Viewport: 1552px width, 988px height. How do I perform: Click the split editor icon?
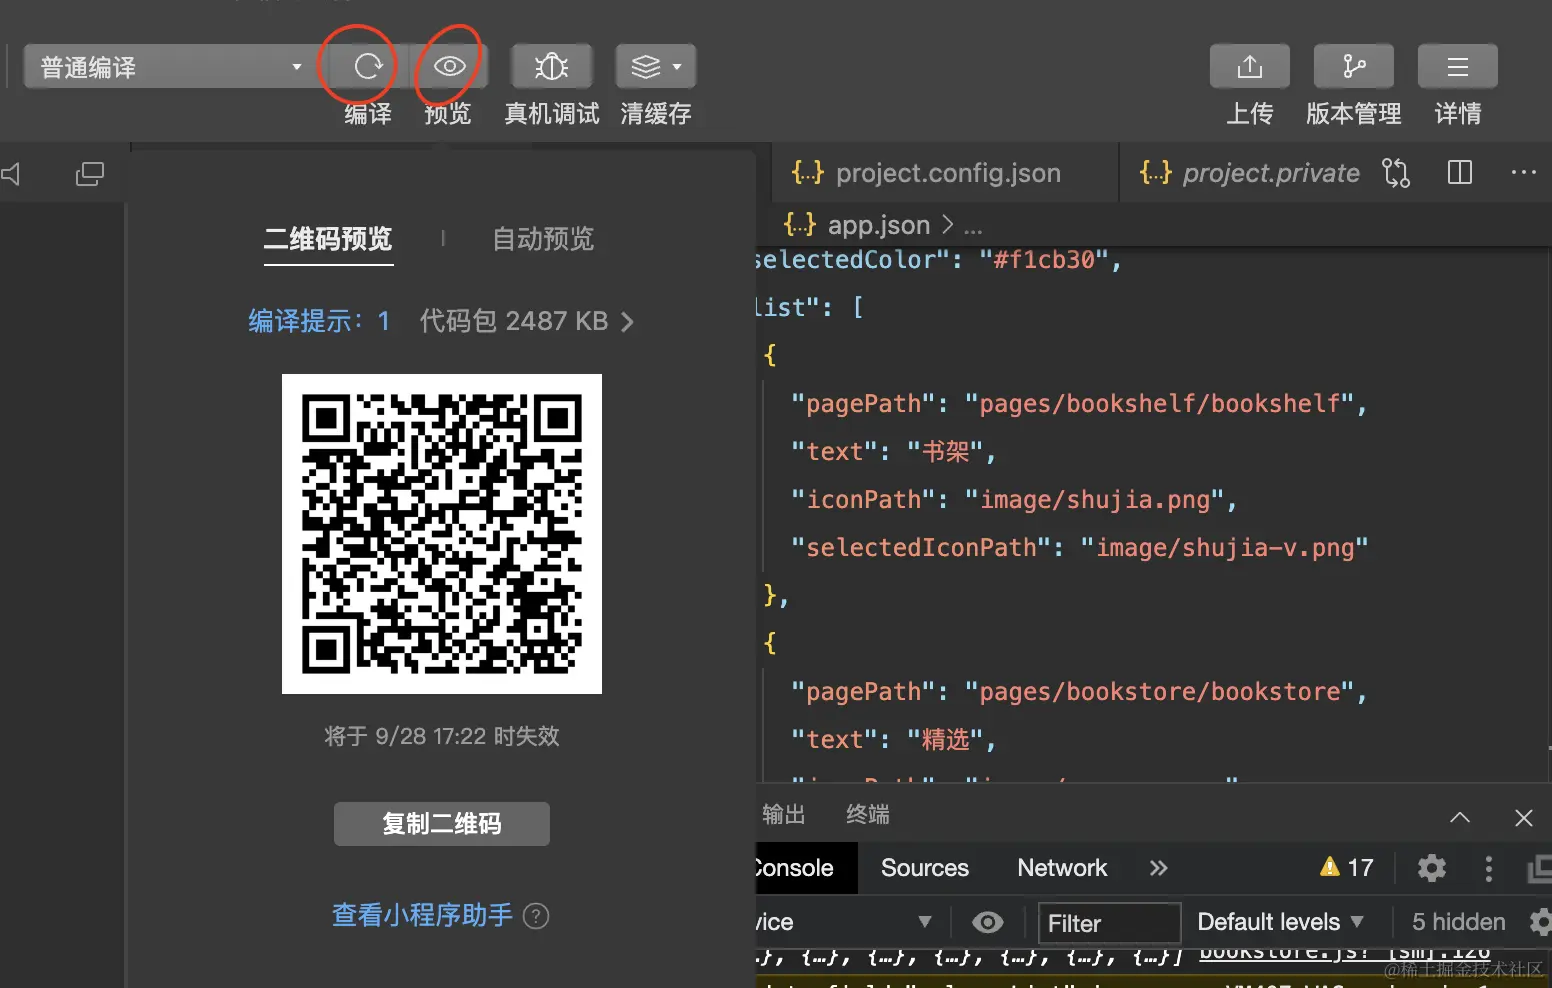(x=1460, y=173)
